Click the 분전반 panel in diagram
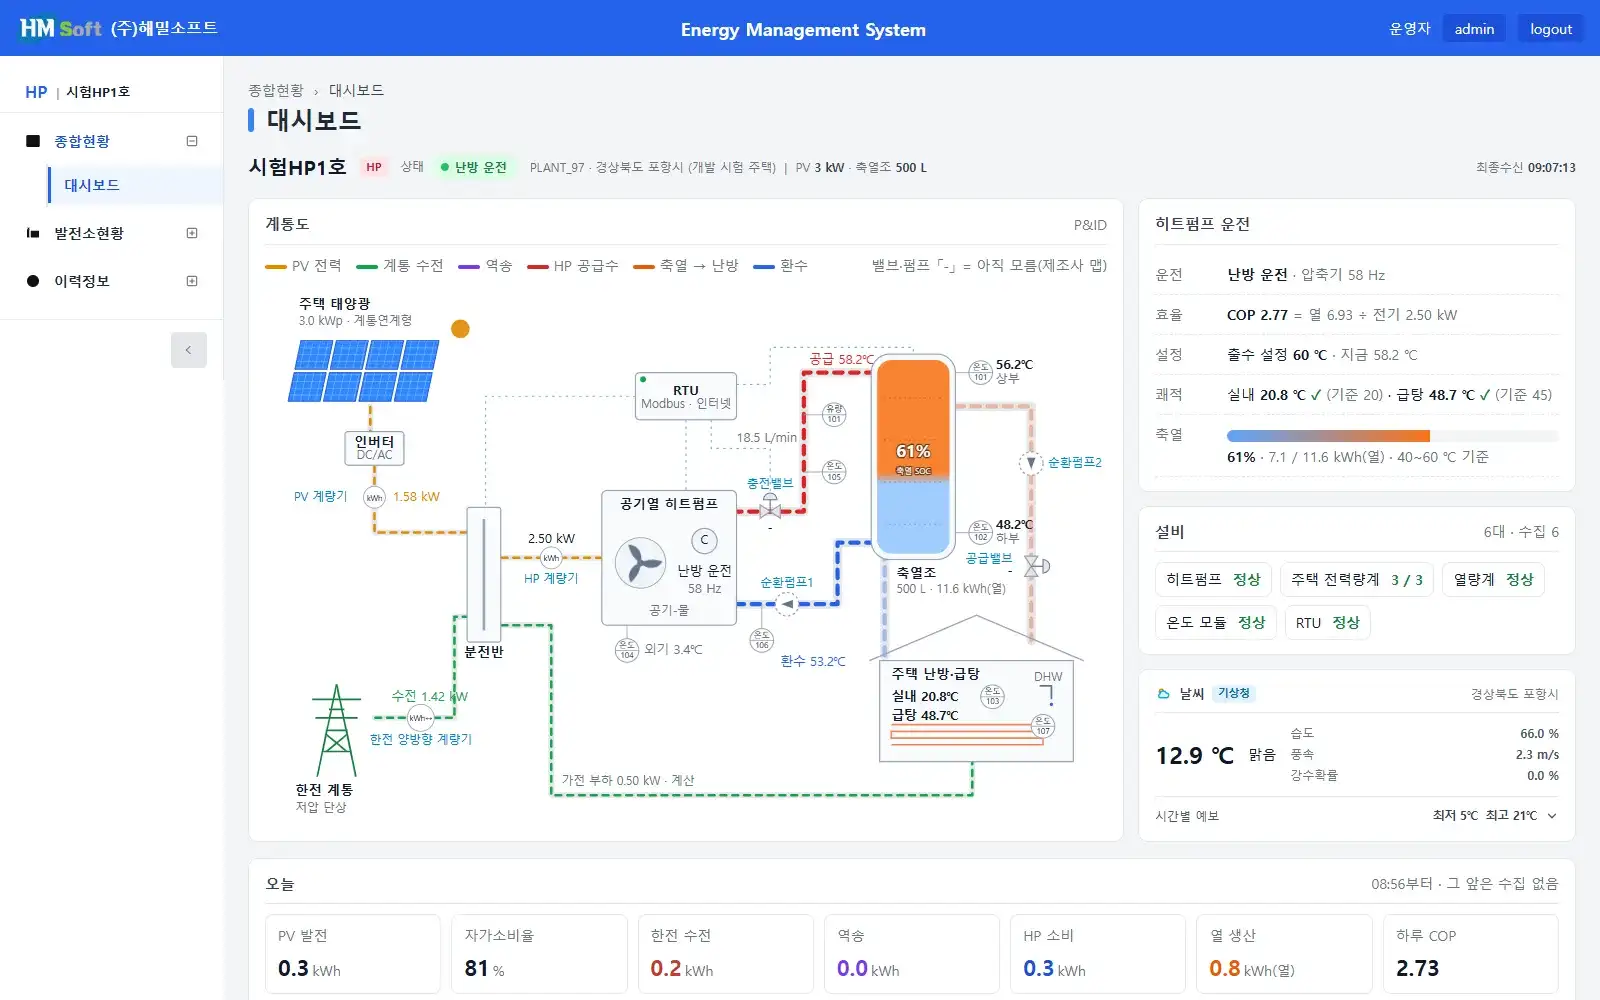Image resolution: width=1600 pixels, height=1000 pixels. (x=484, y=574)
